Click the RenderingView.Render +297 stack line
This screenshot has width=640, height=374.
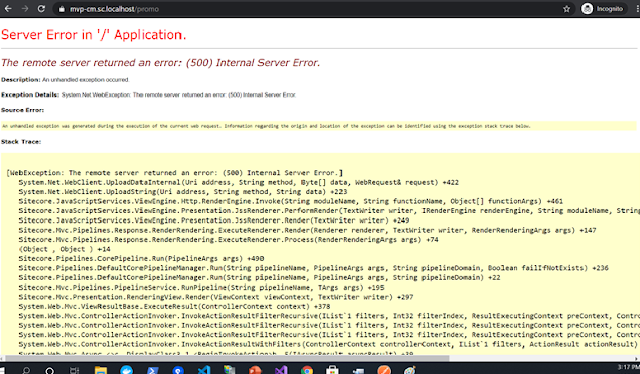(x=216, y=297)
